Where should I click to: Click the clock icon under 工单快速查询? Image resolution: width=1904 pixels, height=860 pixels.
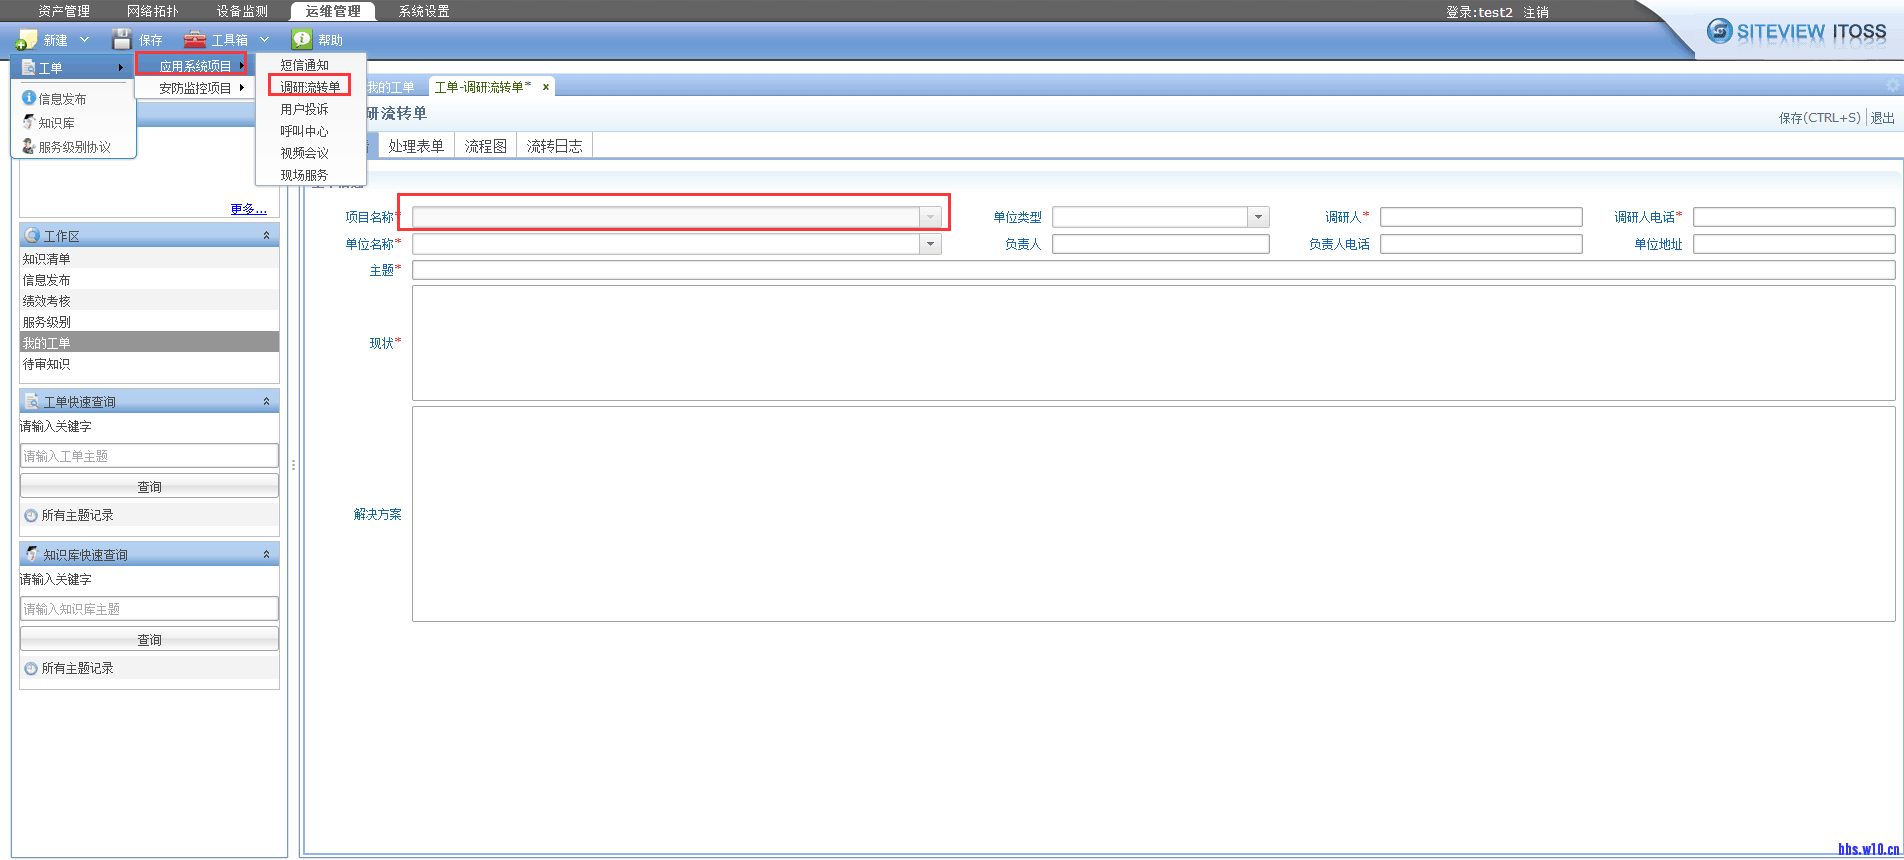click(x=31, y=516)
